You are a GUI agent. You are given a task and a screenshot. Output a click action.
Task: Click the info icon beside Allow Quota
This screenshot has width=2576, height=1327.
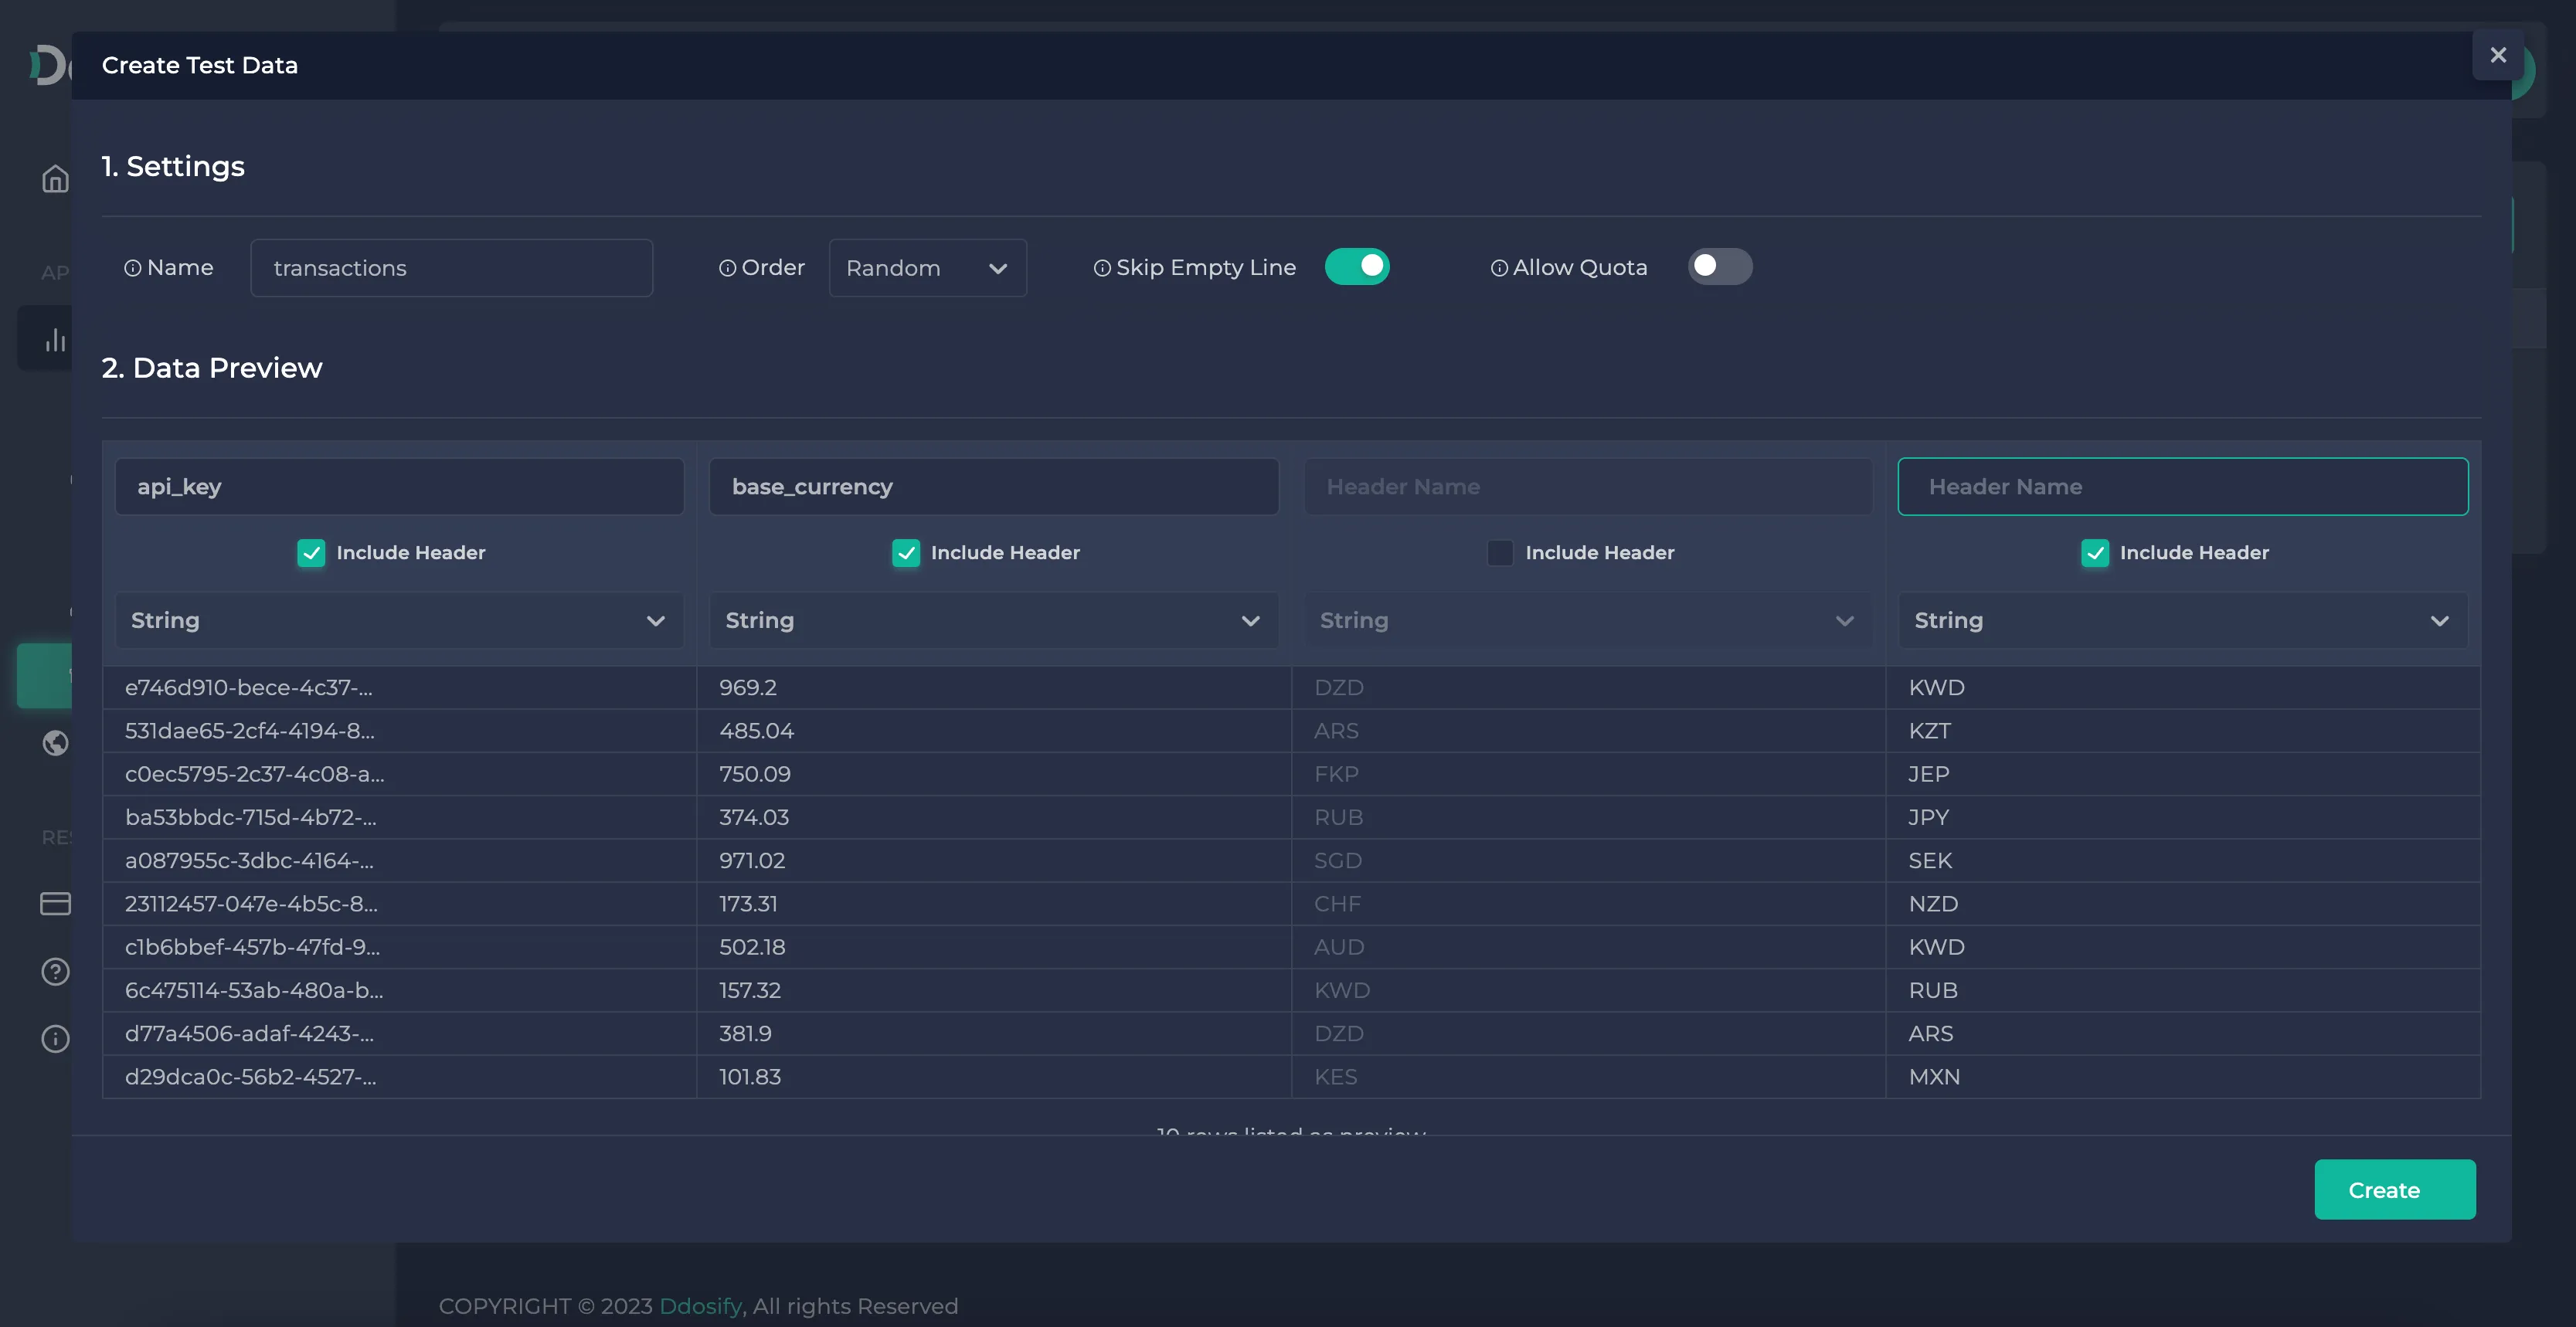1499,267
